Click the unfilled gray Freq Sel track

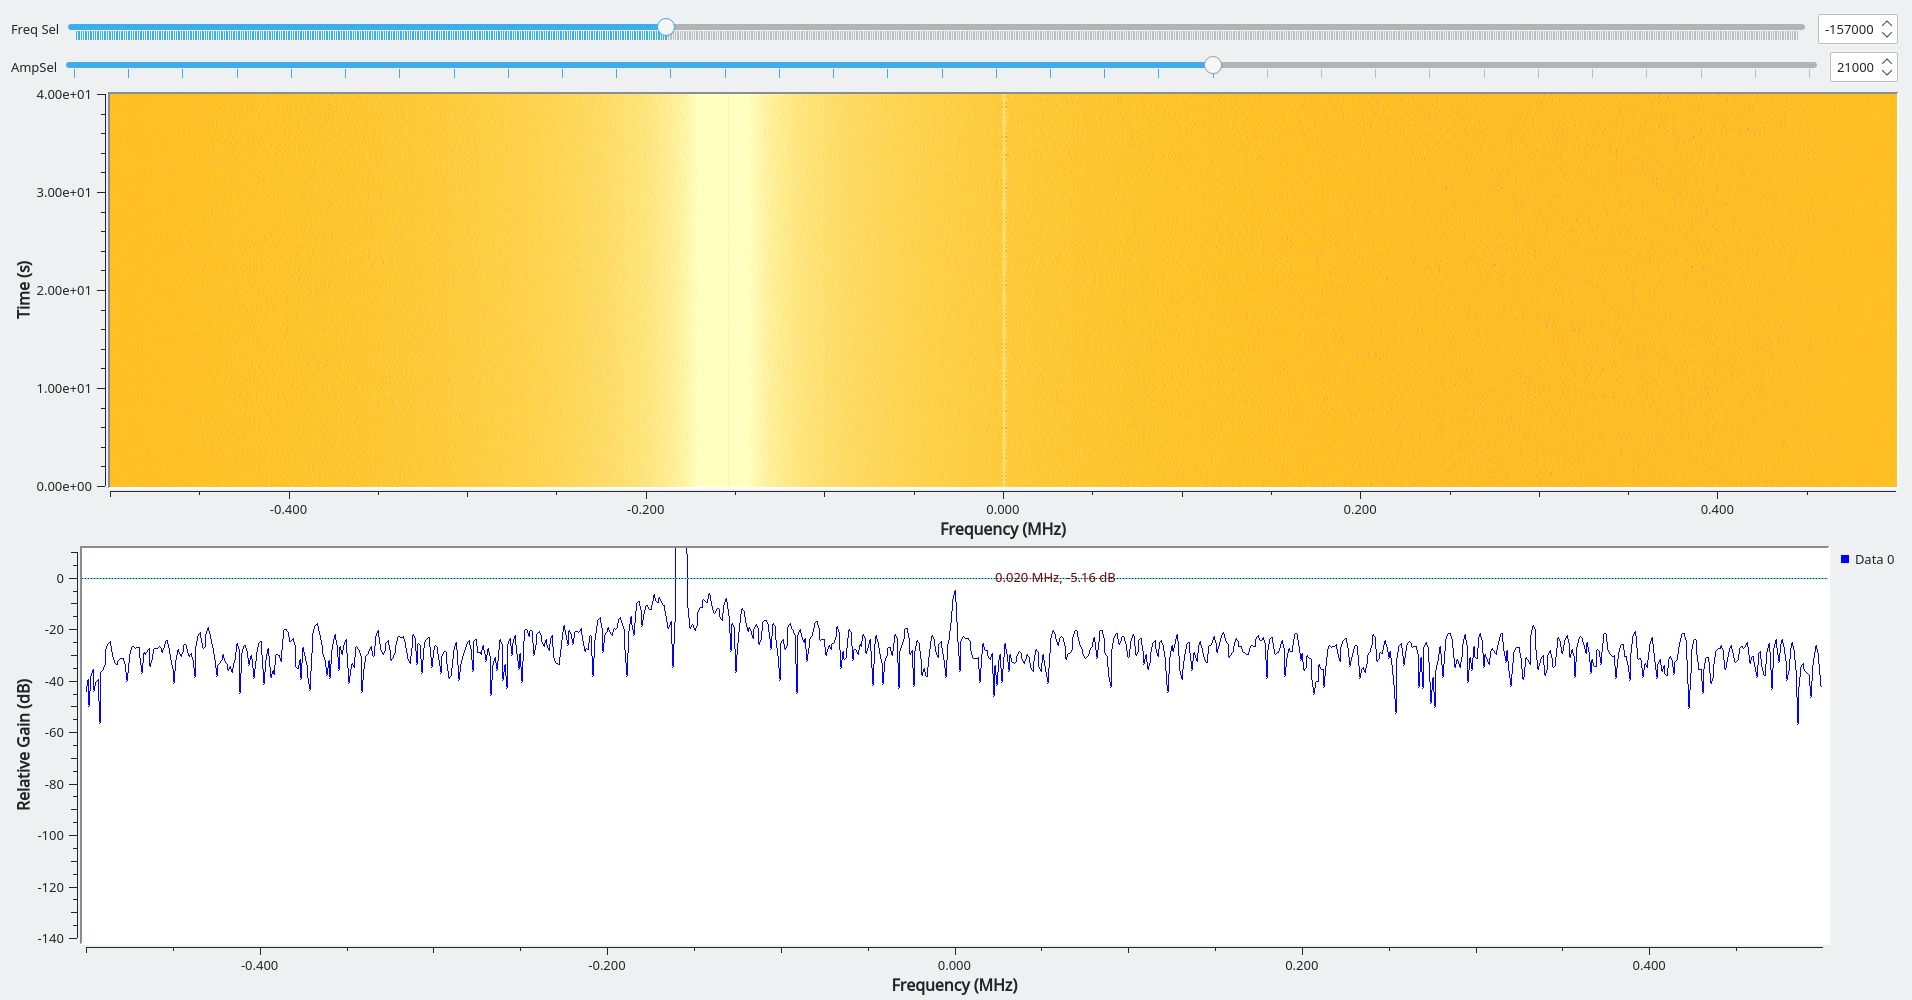[1230, 27]
